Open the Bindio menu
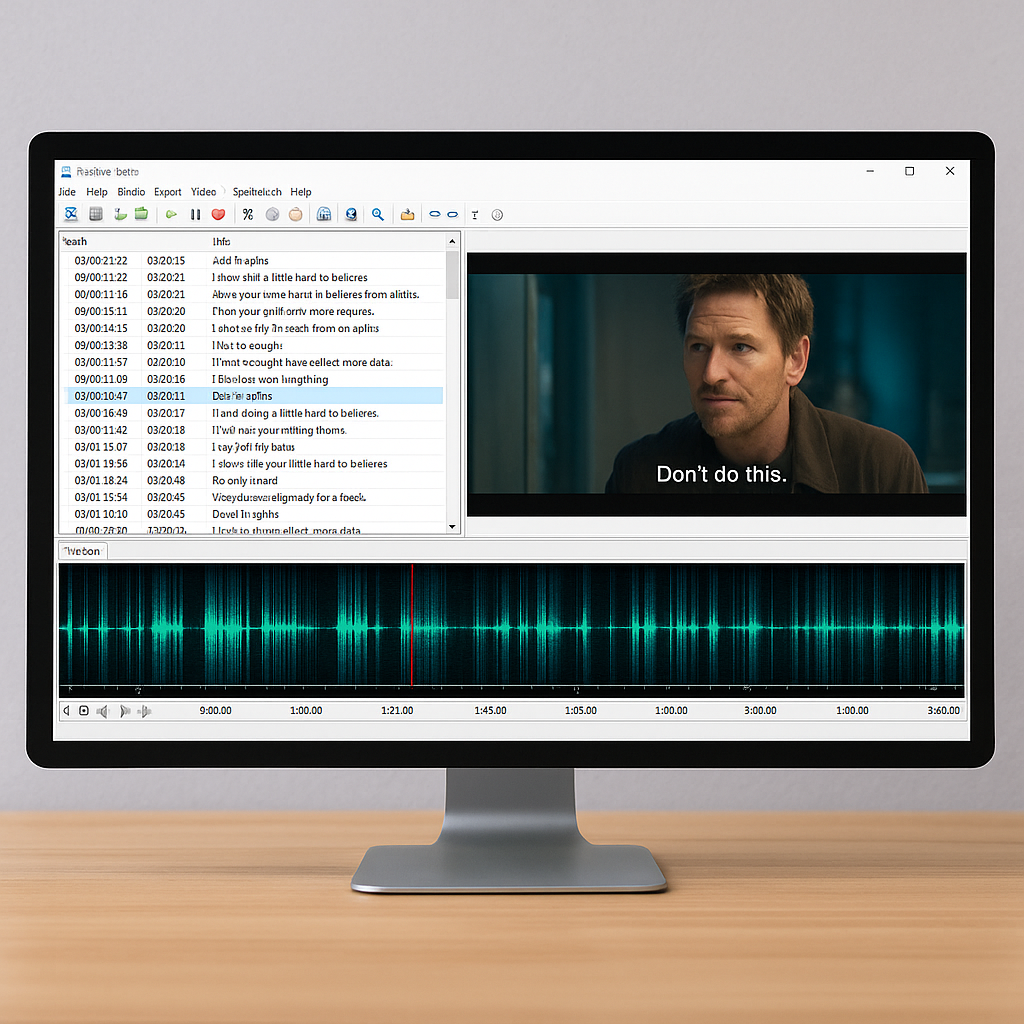This screenshot has width=1024, height=1024. pyautogui.click(x=131, y=192)
